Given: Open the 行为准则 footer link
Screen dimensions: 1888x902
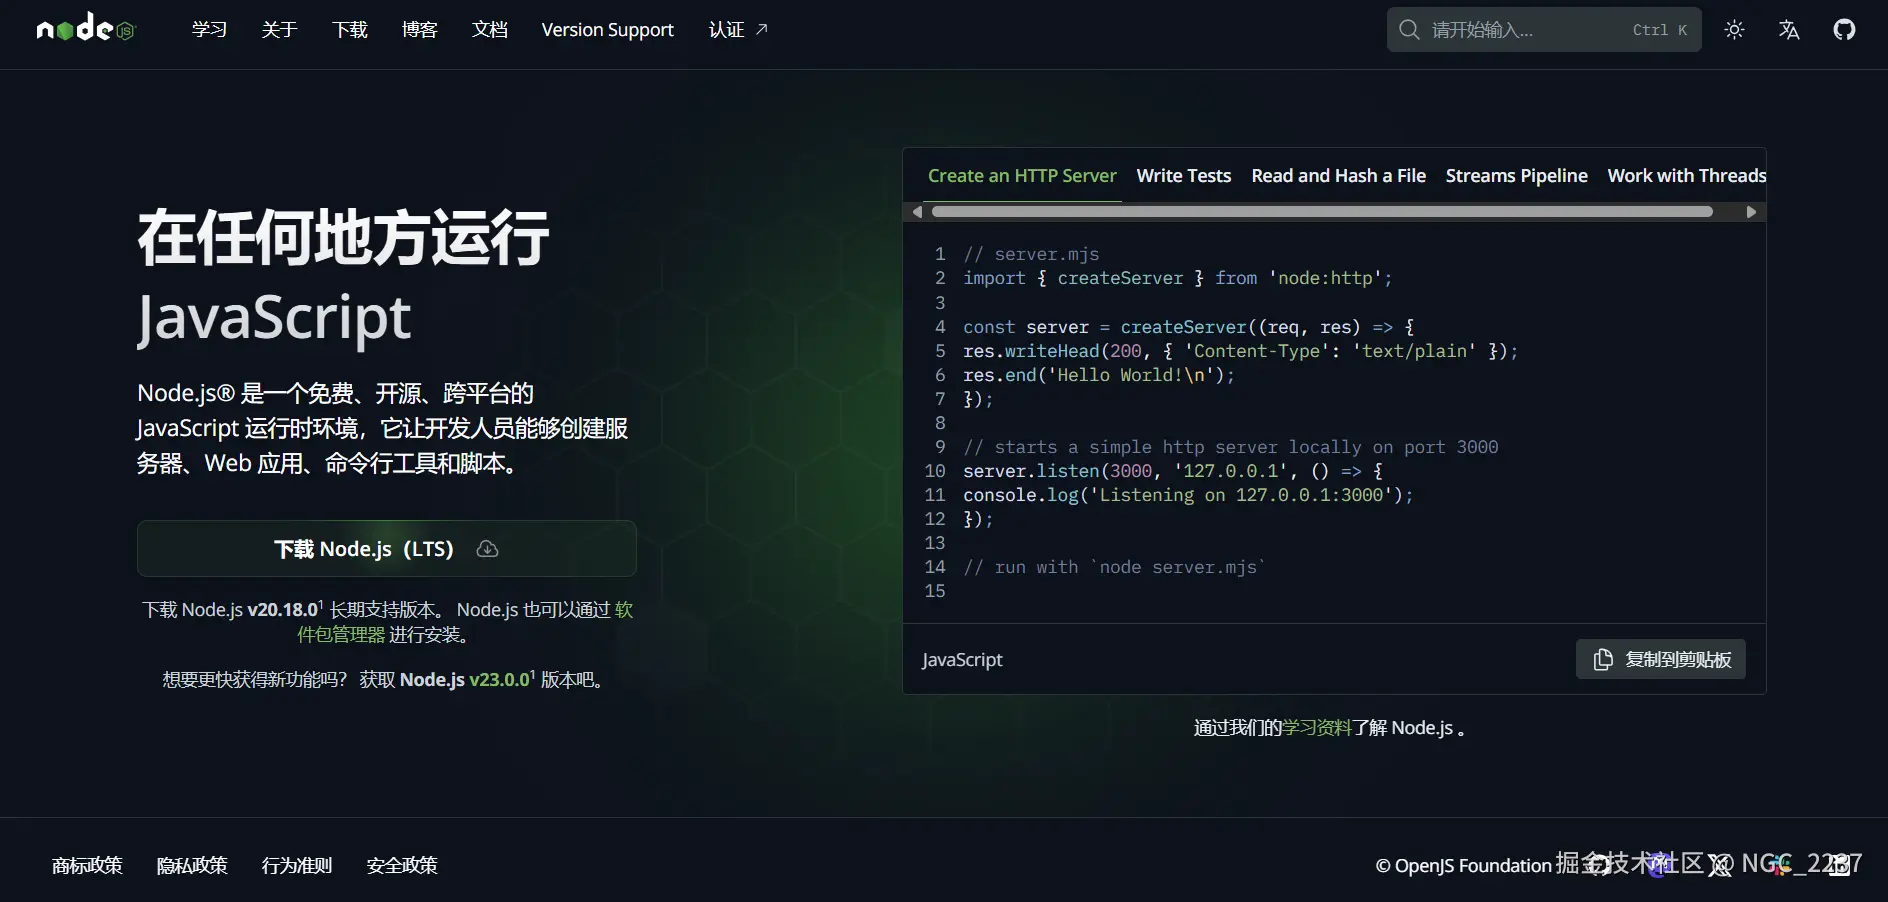Looking at the screenshot, I should tap(297, 865).
